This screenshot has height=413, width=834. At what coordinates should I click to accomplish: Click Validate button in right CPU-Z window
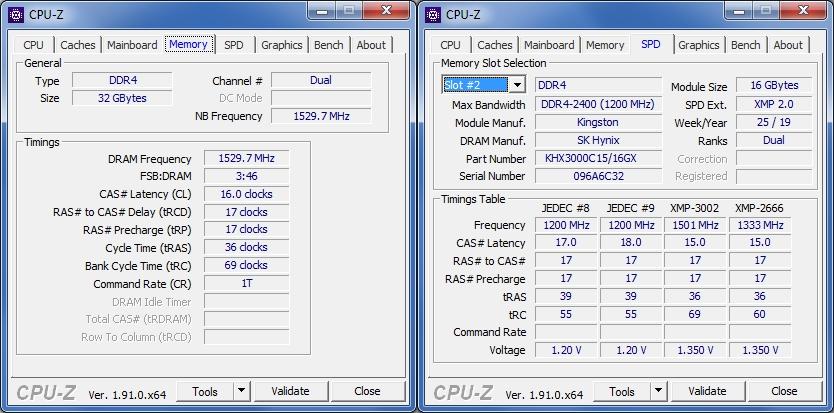point(707,391)
